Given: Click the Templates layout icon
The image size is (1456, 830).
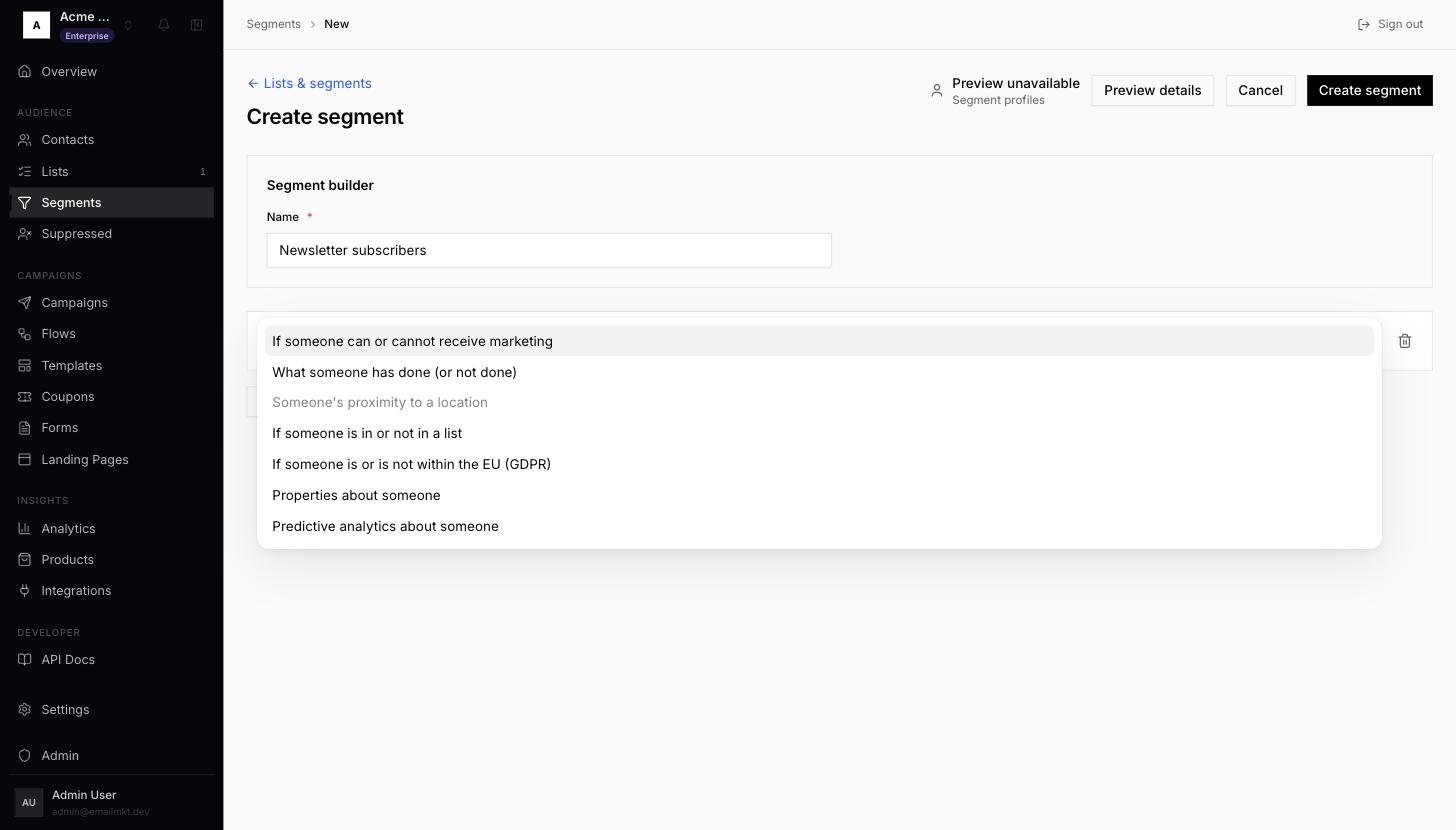Looking at the screenshot, I should [25, 366].
